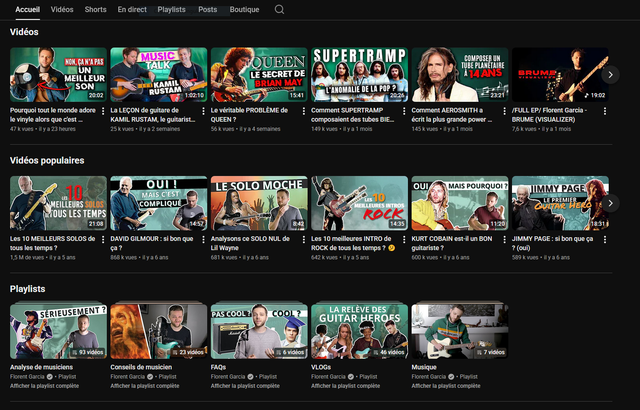The image size is (640, 410).
Task: Open Florent Garcia channel under FAQs playlist
Action: point(228,377)
